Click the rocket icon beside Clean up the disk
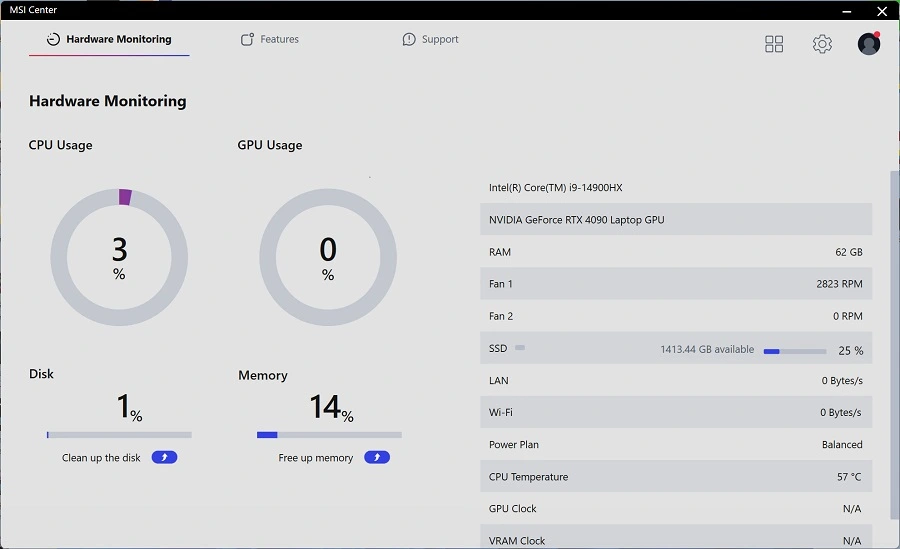 click(x=164, y=457)
